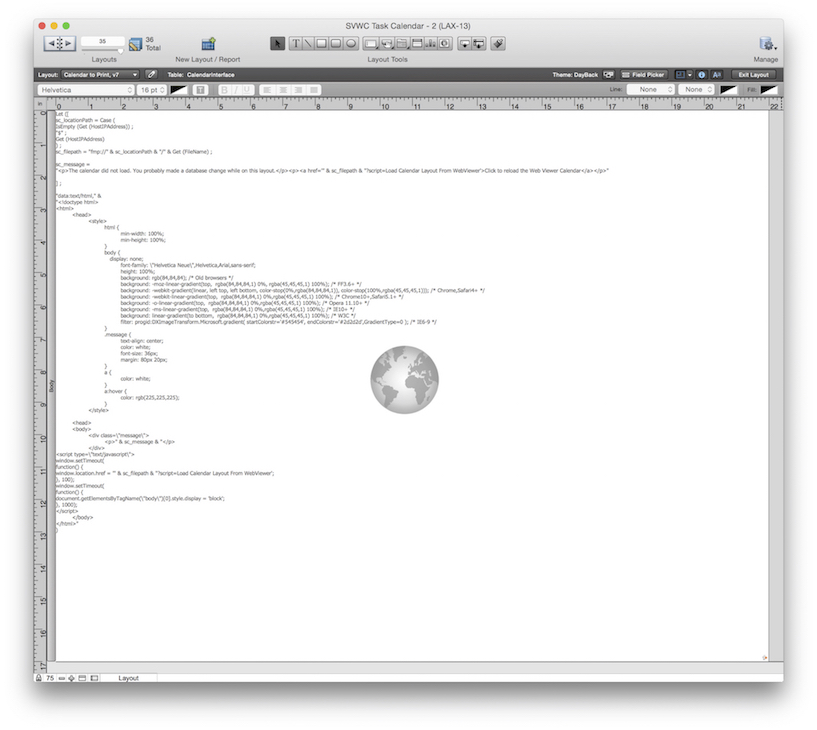The image size is (817, 730).
Task: Toggle the formatting bar Aa icon
Action: click(717, 75)
